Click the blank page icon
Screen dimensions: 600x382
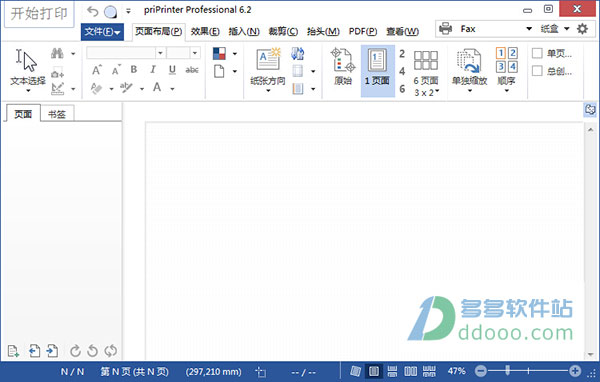click(x=219, y=71)
